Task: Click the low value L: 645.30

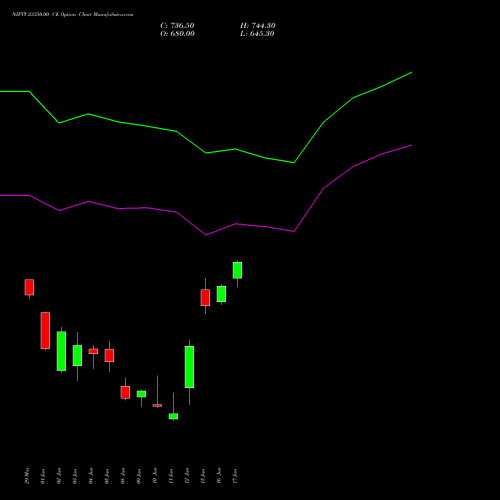Action: coord(257,34)
